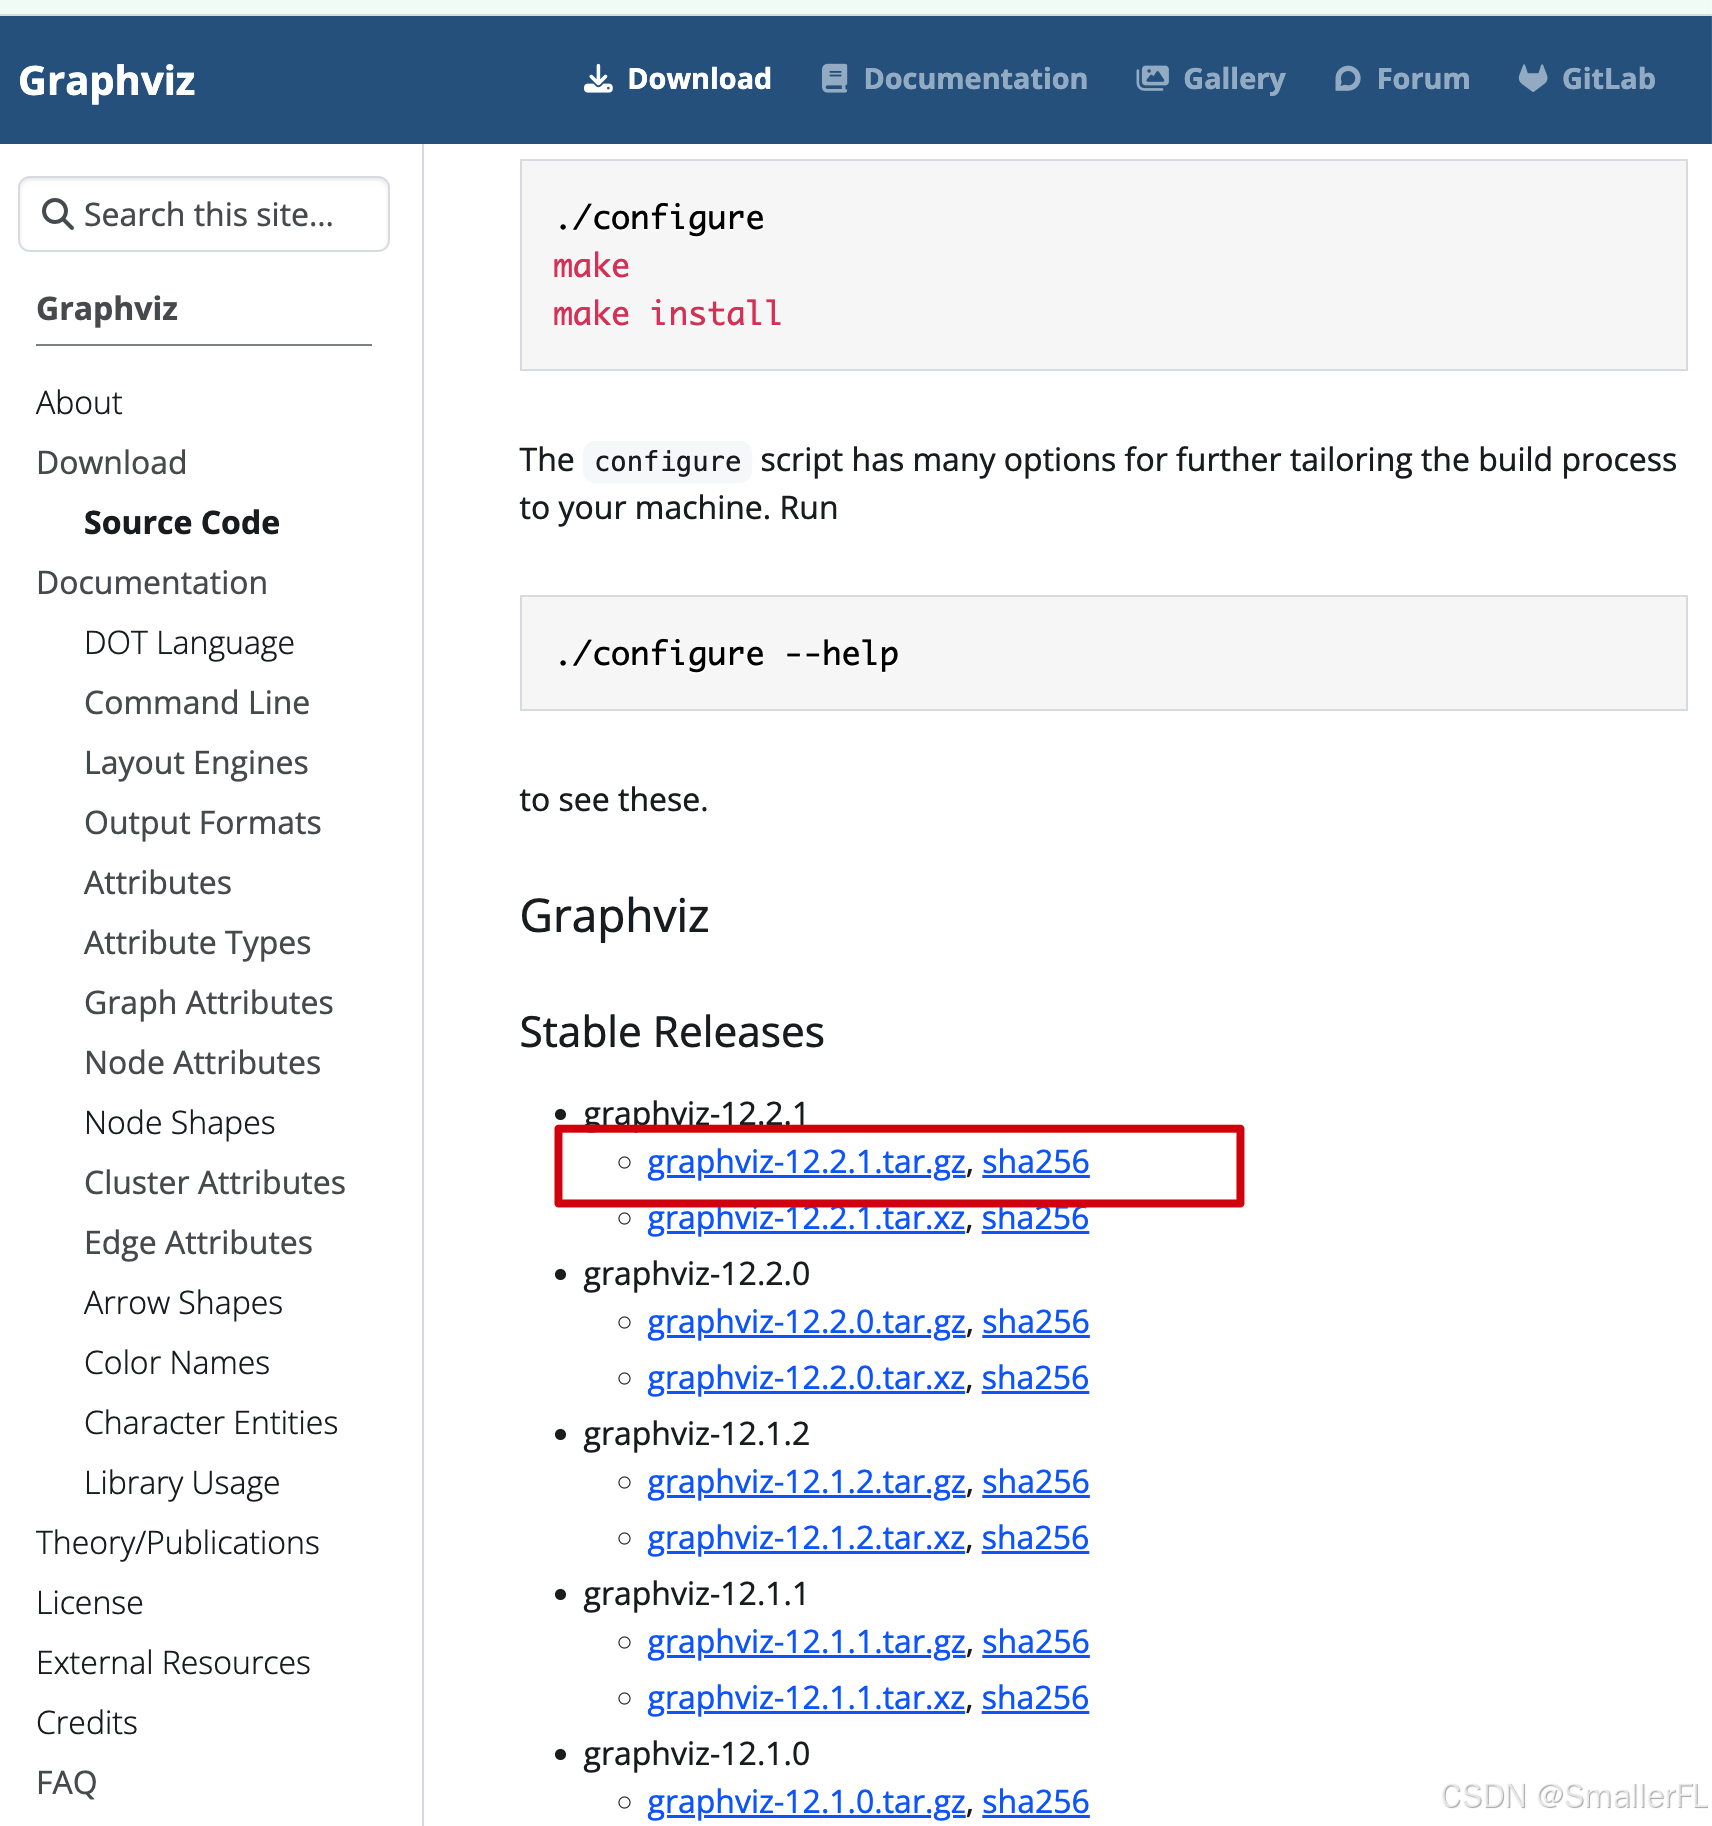The image size is (1712, 1826).
Task: Click the GitLab fox icon
Action: (1532, 79)
